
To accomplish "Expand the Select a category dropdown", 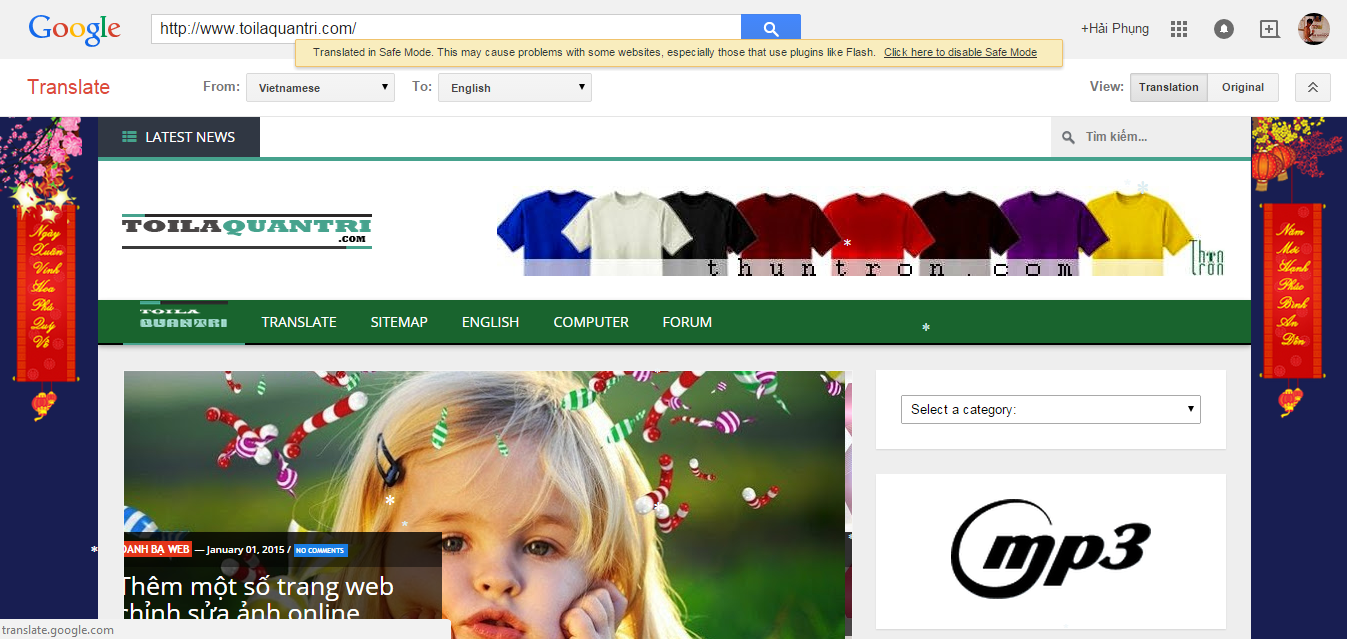I will (x=1051, y=409).
